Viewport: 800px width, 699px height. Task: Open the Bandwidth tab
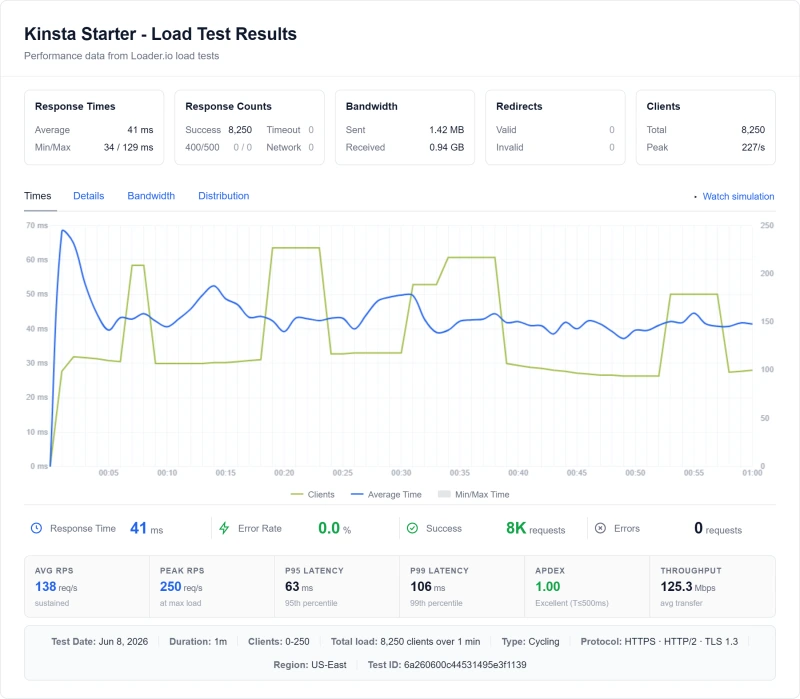(x=151, y=196)
